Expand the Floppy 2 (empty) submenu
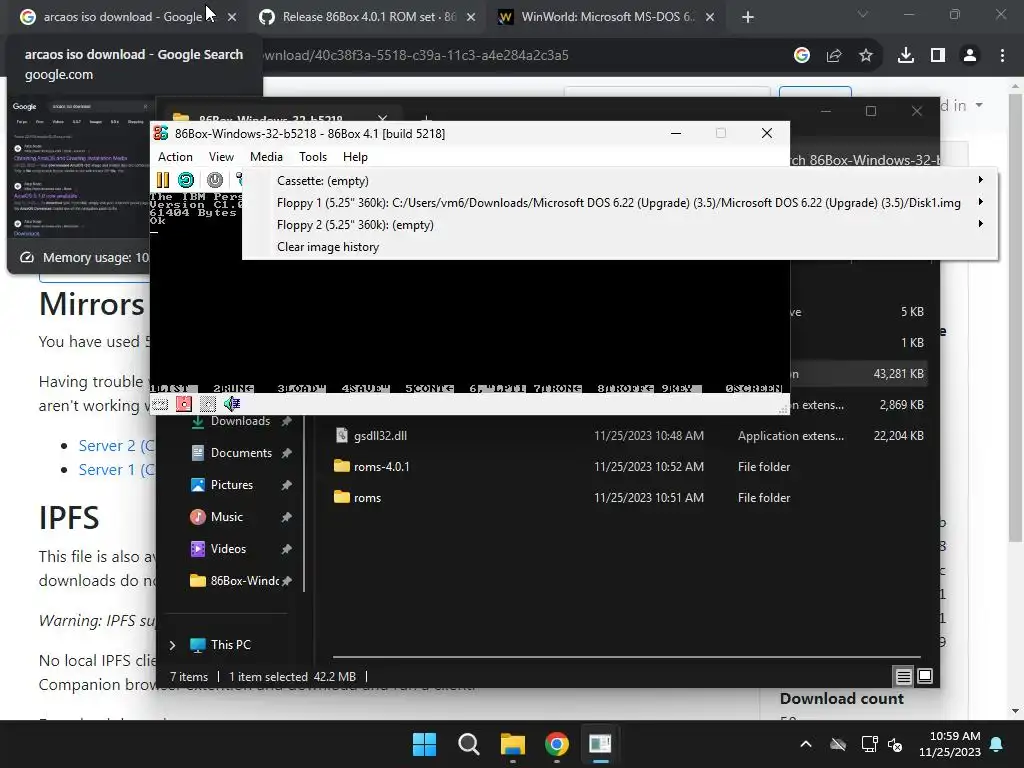 click(x=620, y=225)
